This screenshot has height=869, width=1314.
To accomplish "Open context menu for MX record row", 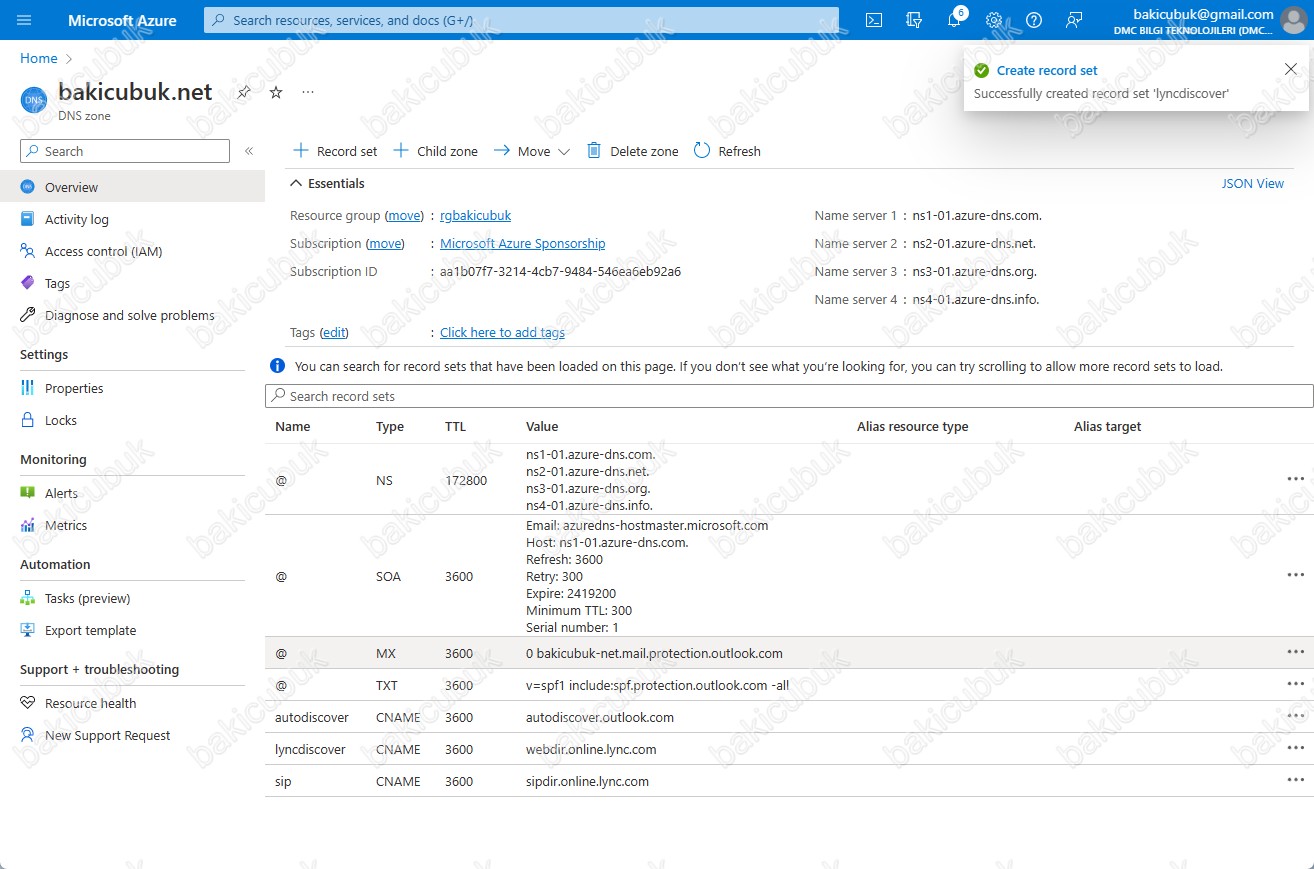I will tap(1296, 652).
